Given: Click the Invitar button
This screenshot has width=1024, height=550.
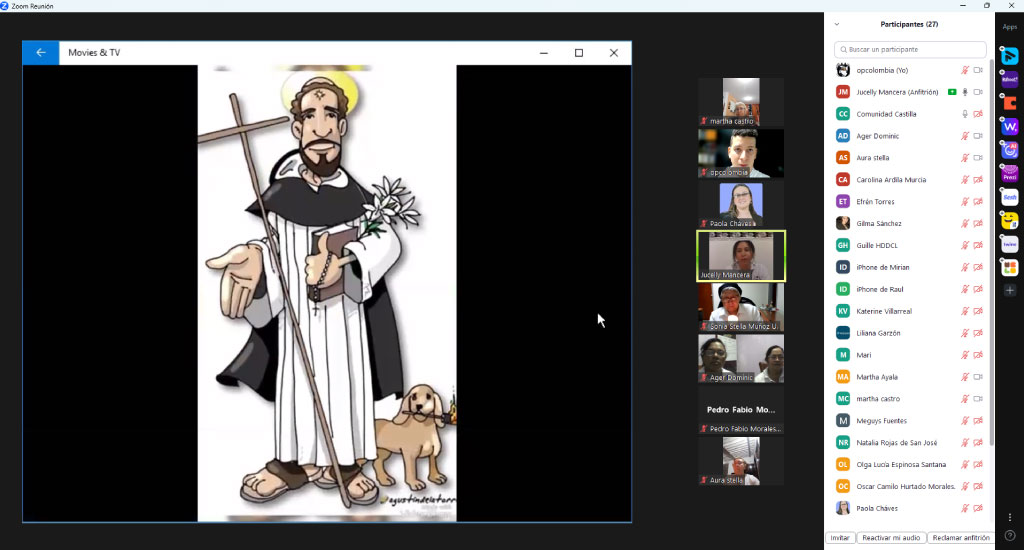Looking at the screenshot, I should [840, 538].
